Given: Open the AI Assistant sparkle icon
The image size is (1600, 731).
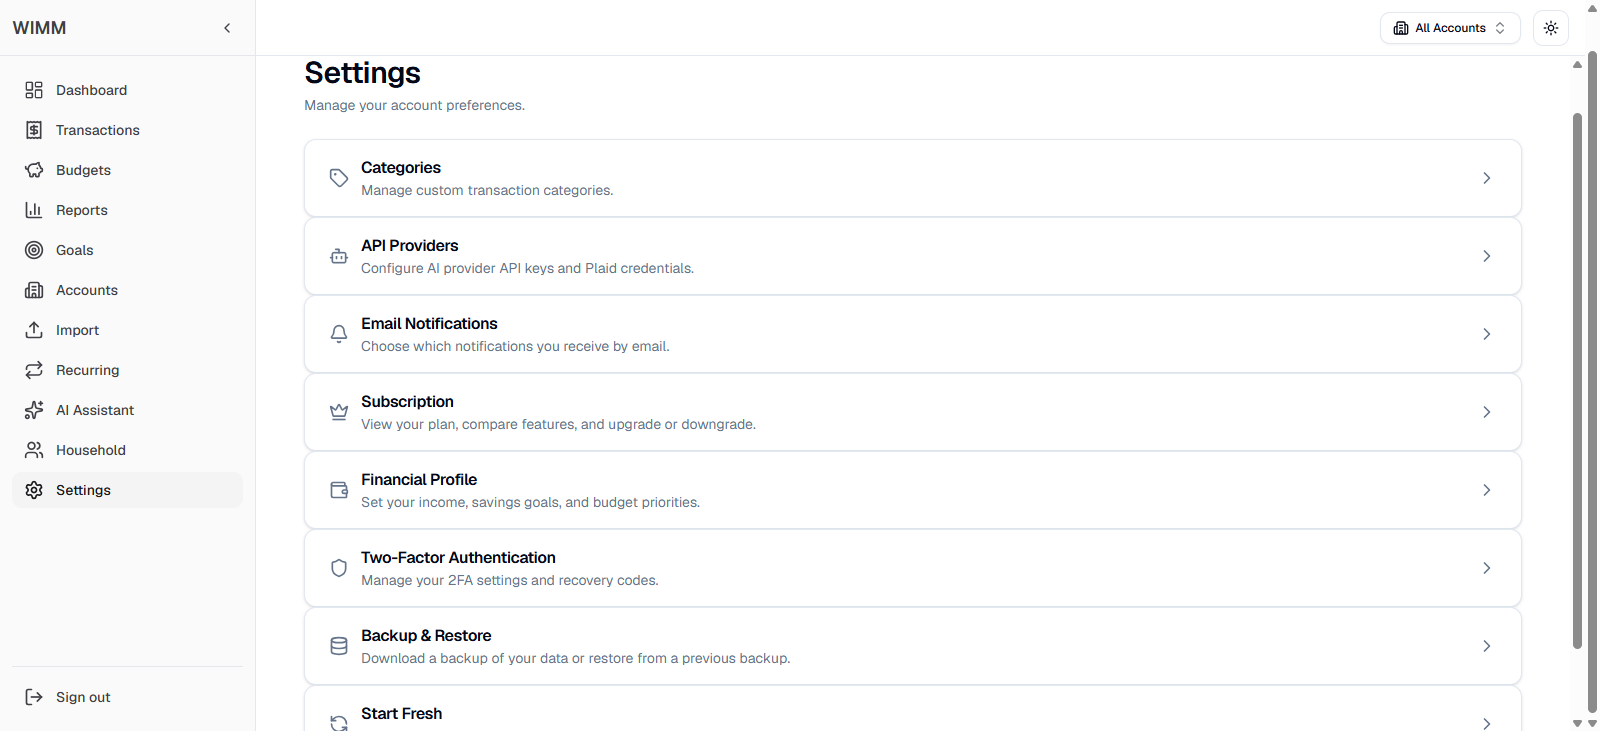Looking at the screenshot, I should click(34, 410).
